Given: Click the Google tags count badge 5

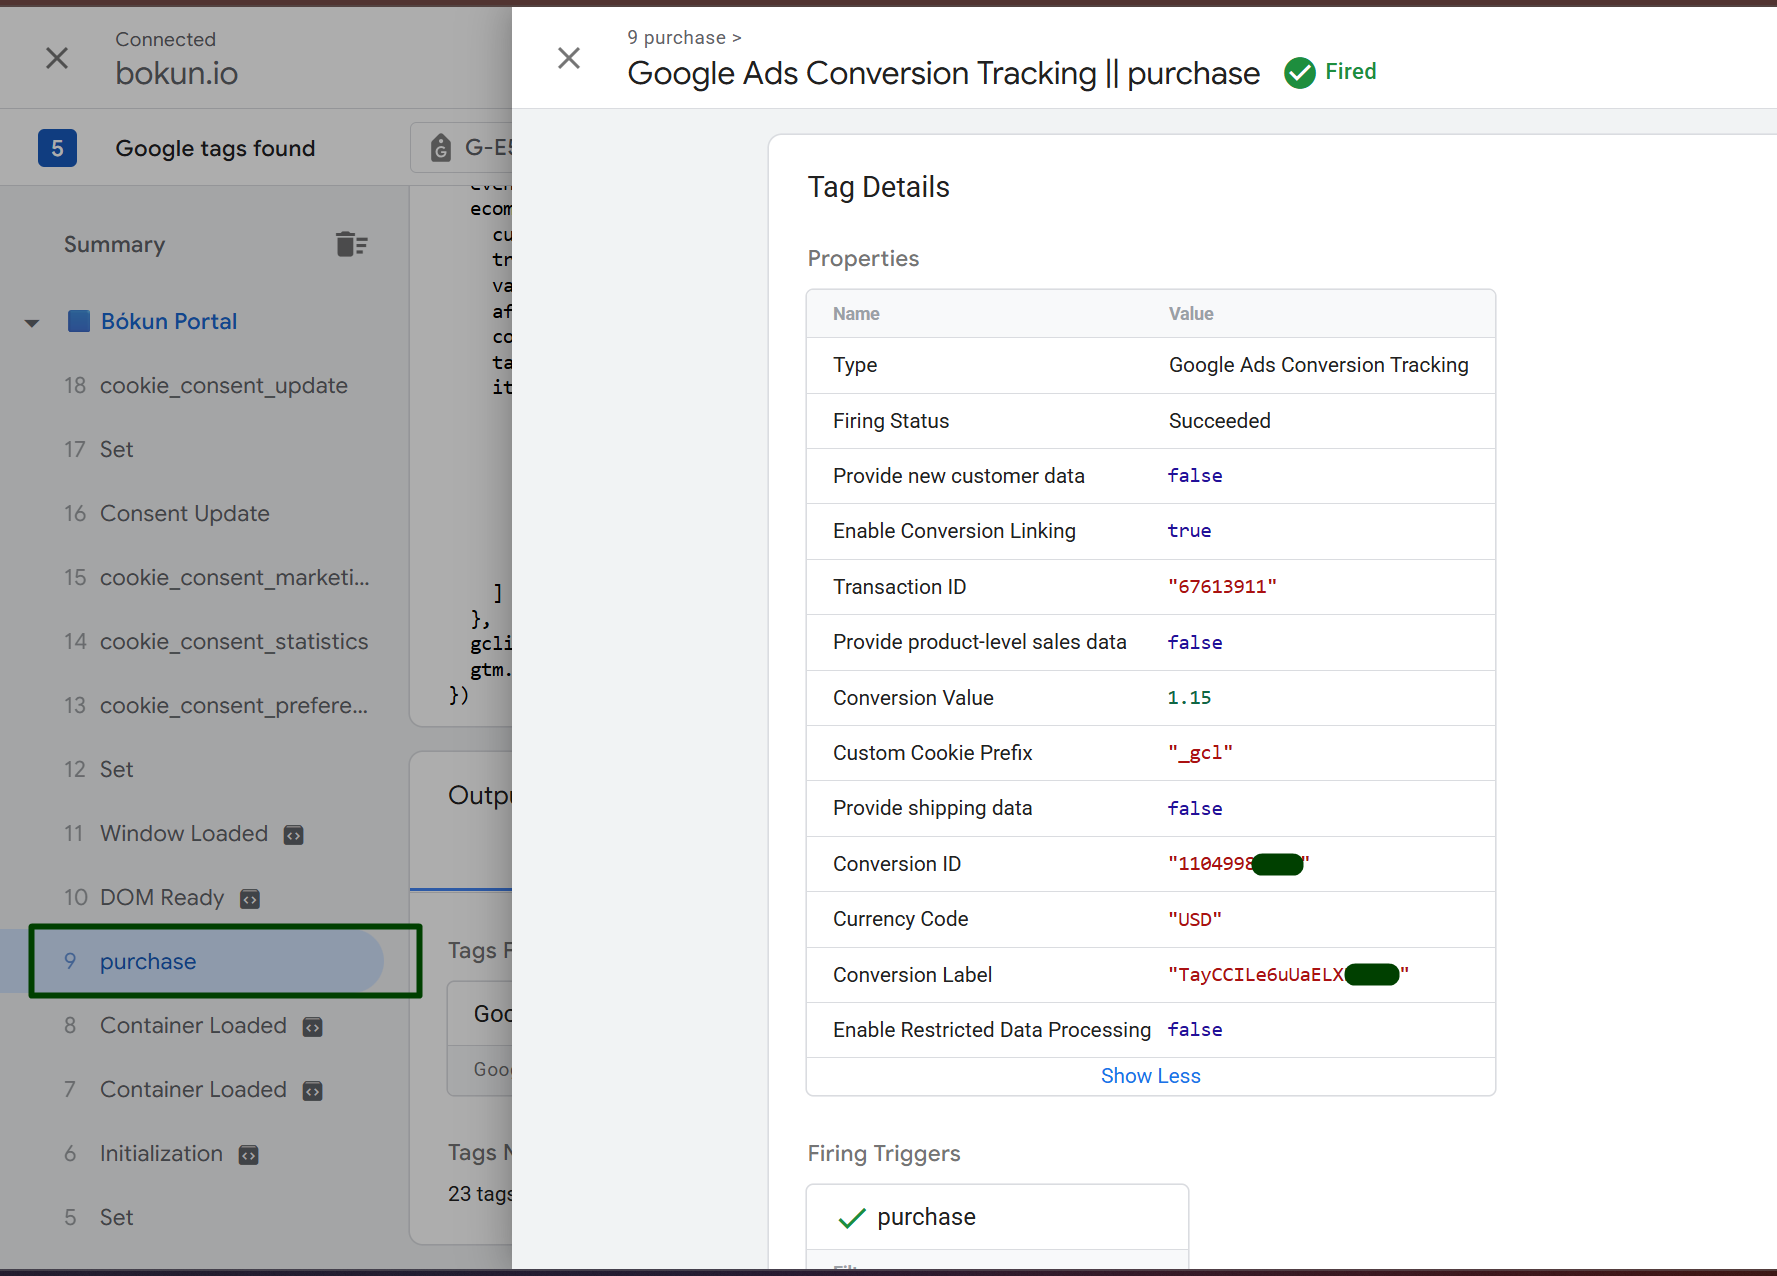Looking at the screenshot, I should point(57,149).
